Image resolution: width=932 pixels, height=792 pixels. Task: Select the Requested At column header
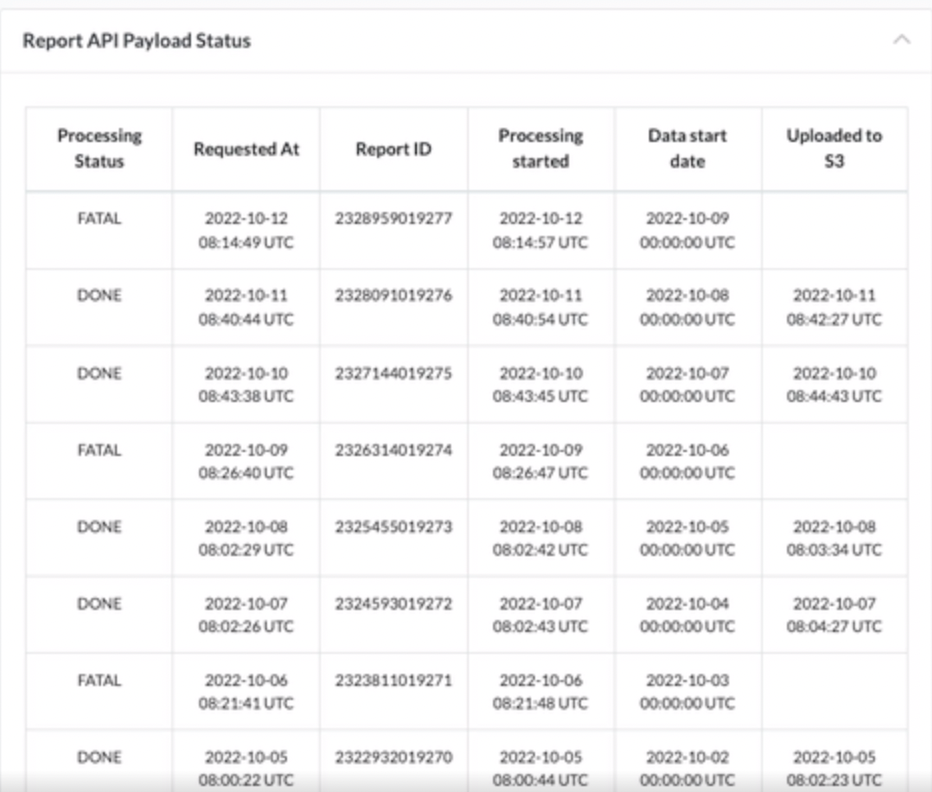click(246, 149)
